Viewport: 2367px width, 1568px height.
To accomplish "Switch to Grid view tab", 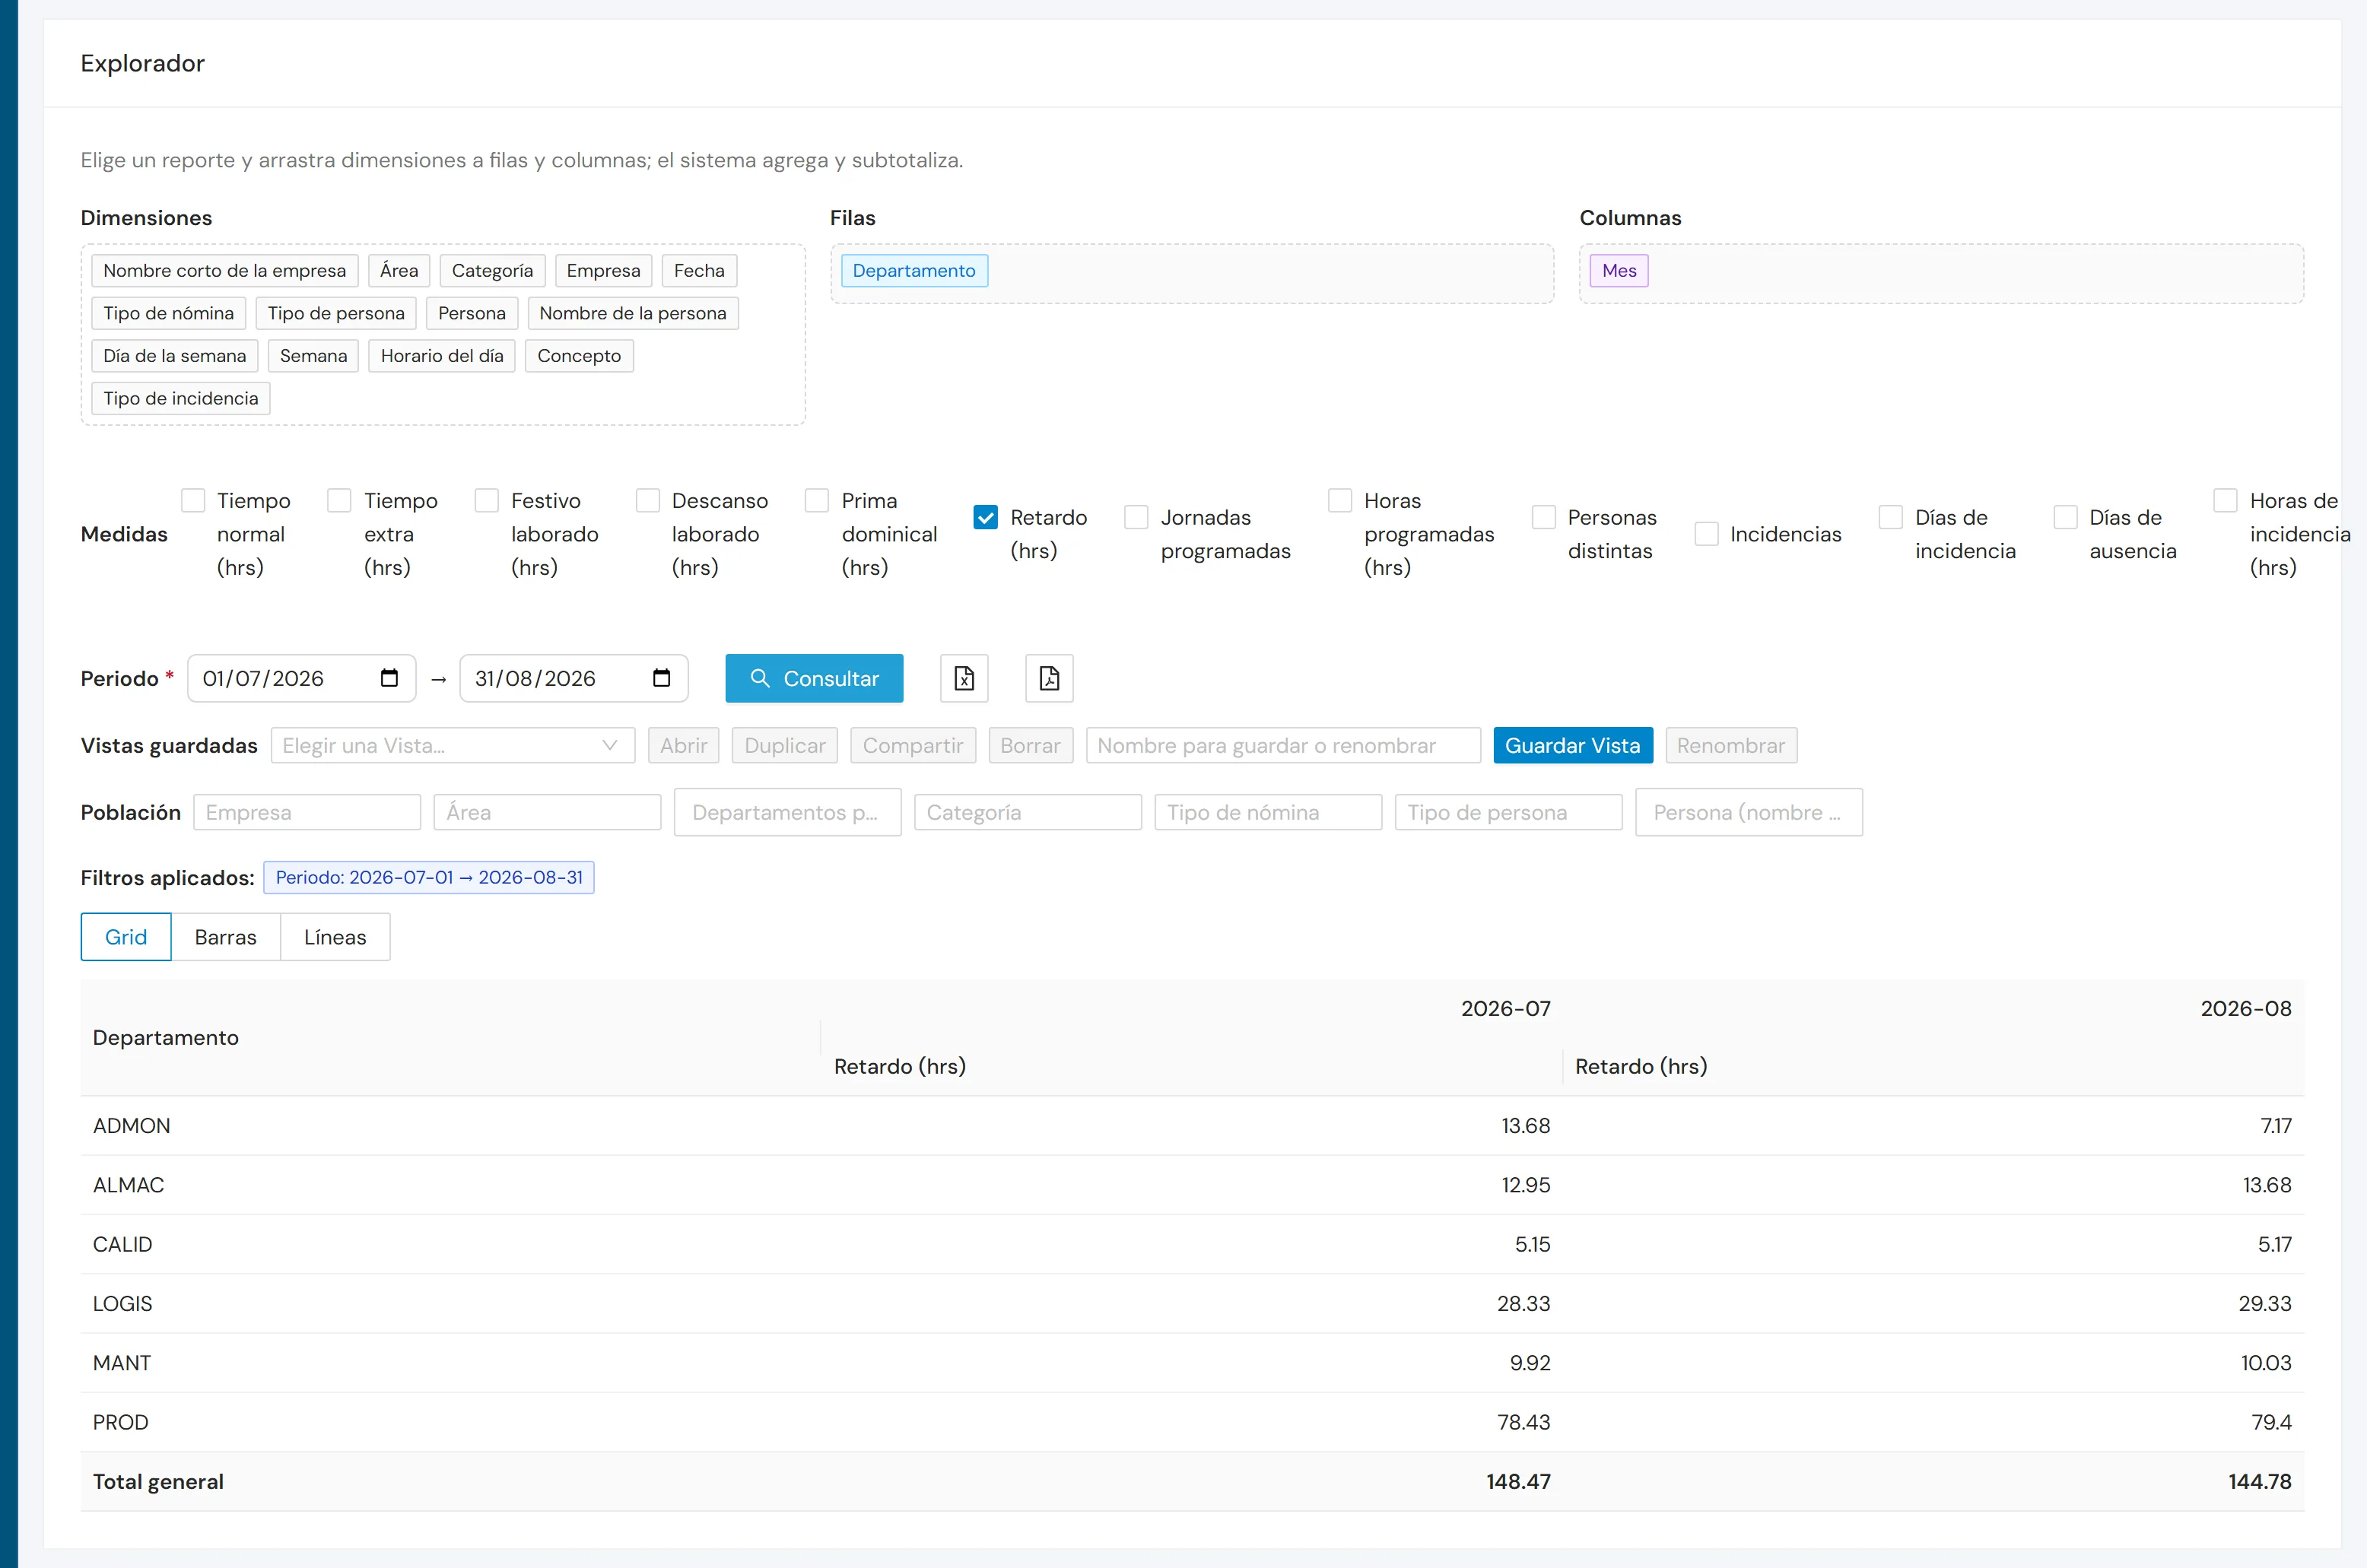I will tap(126, 937).
